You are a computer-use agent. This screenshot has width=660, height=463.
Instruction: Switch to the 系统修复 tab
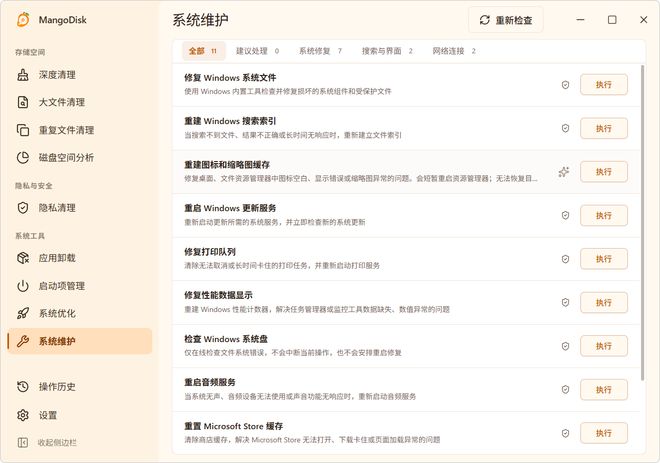320,51
